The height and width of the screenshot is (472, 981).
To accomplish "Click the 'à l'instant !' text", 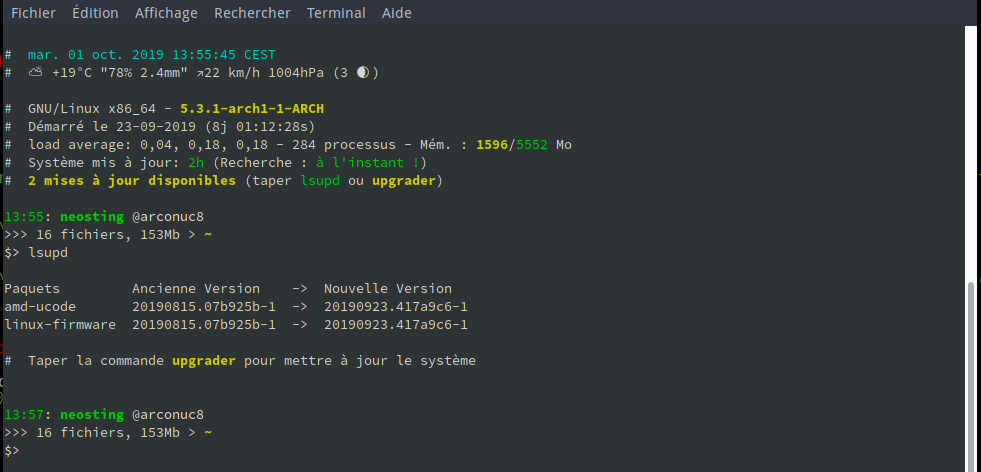I will coord(367,163).
